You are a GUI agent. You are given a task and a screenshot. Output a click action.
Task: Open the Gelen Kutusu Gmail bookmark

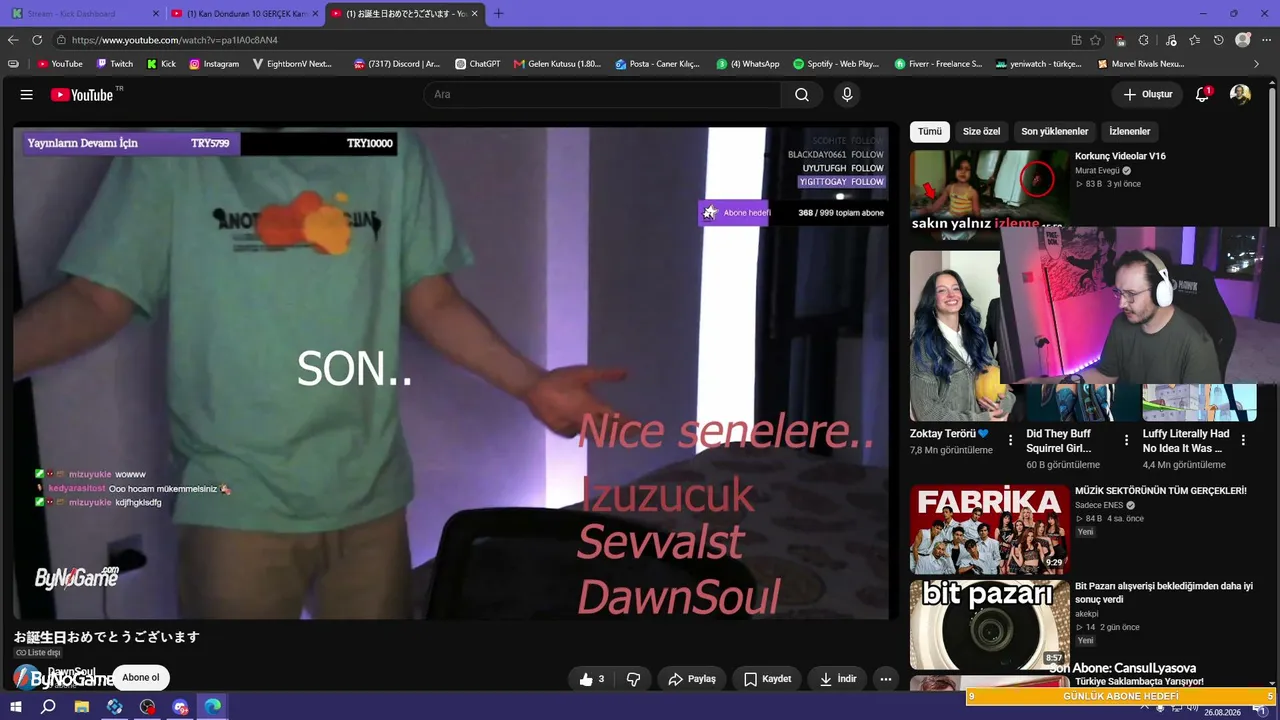tap(558, 64)
